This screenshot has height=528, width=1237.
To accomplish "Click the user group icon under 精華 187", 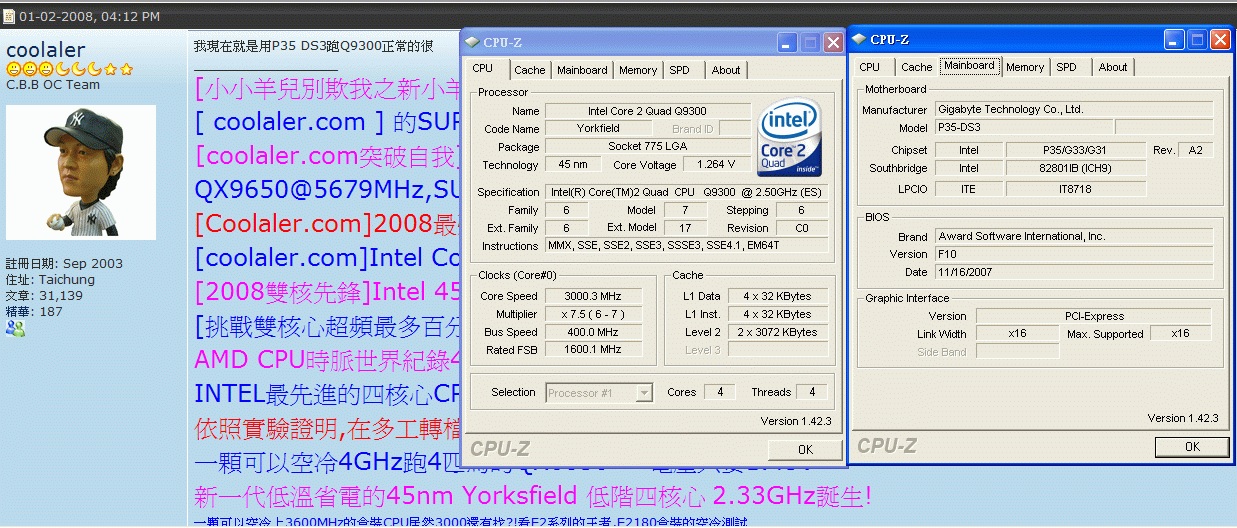I will (15, 328).
